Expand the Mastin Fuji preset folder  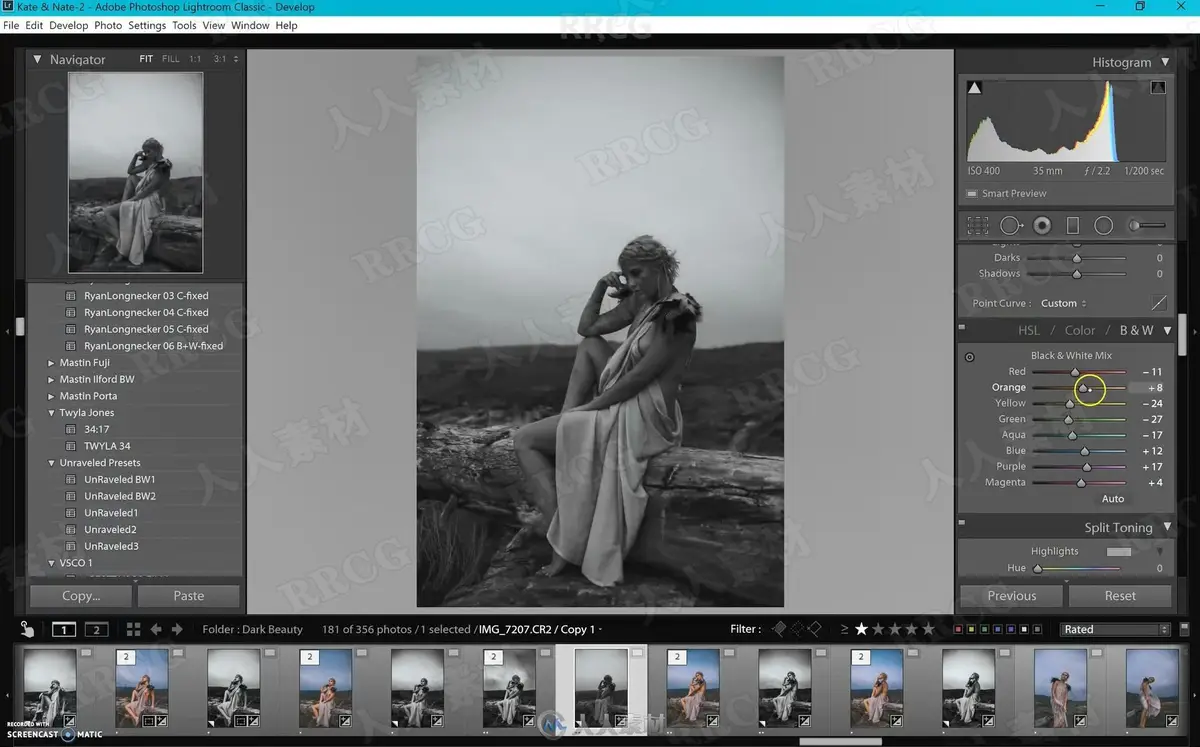[x=51, y=363]
